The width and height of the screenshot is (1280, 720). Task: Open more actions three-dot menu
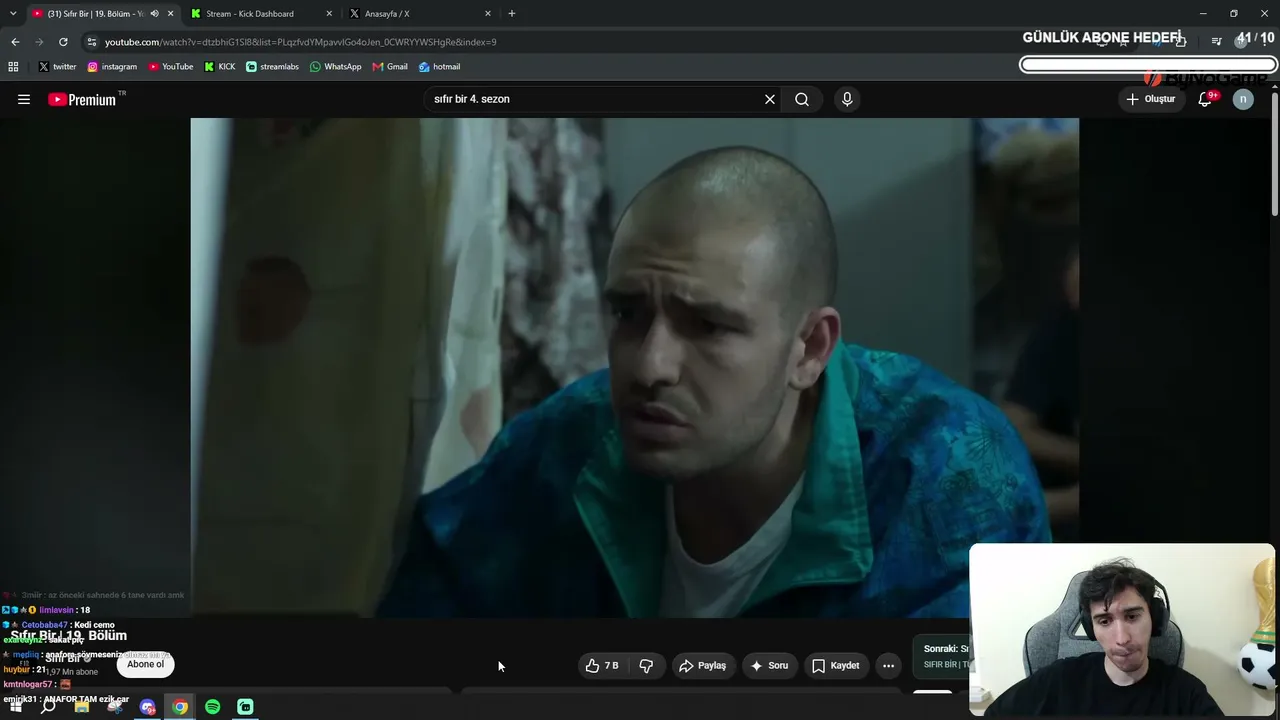click(x=888, y=665)
